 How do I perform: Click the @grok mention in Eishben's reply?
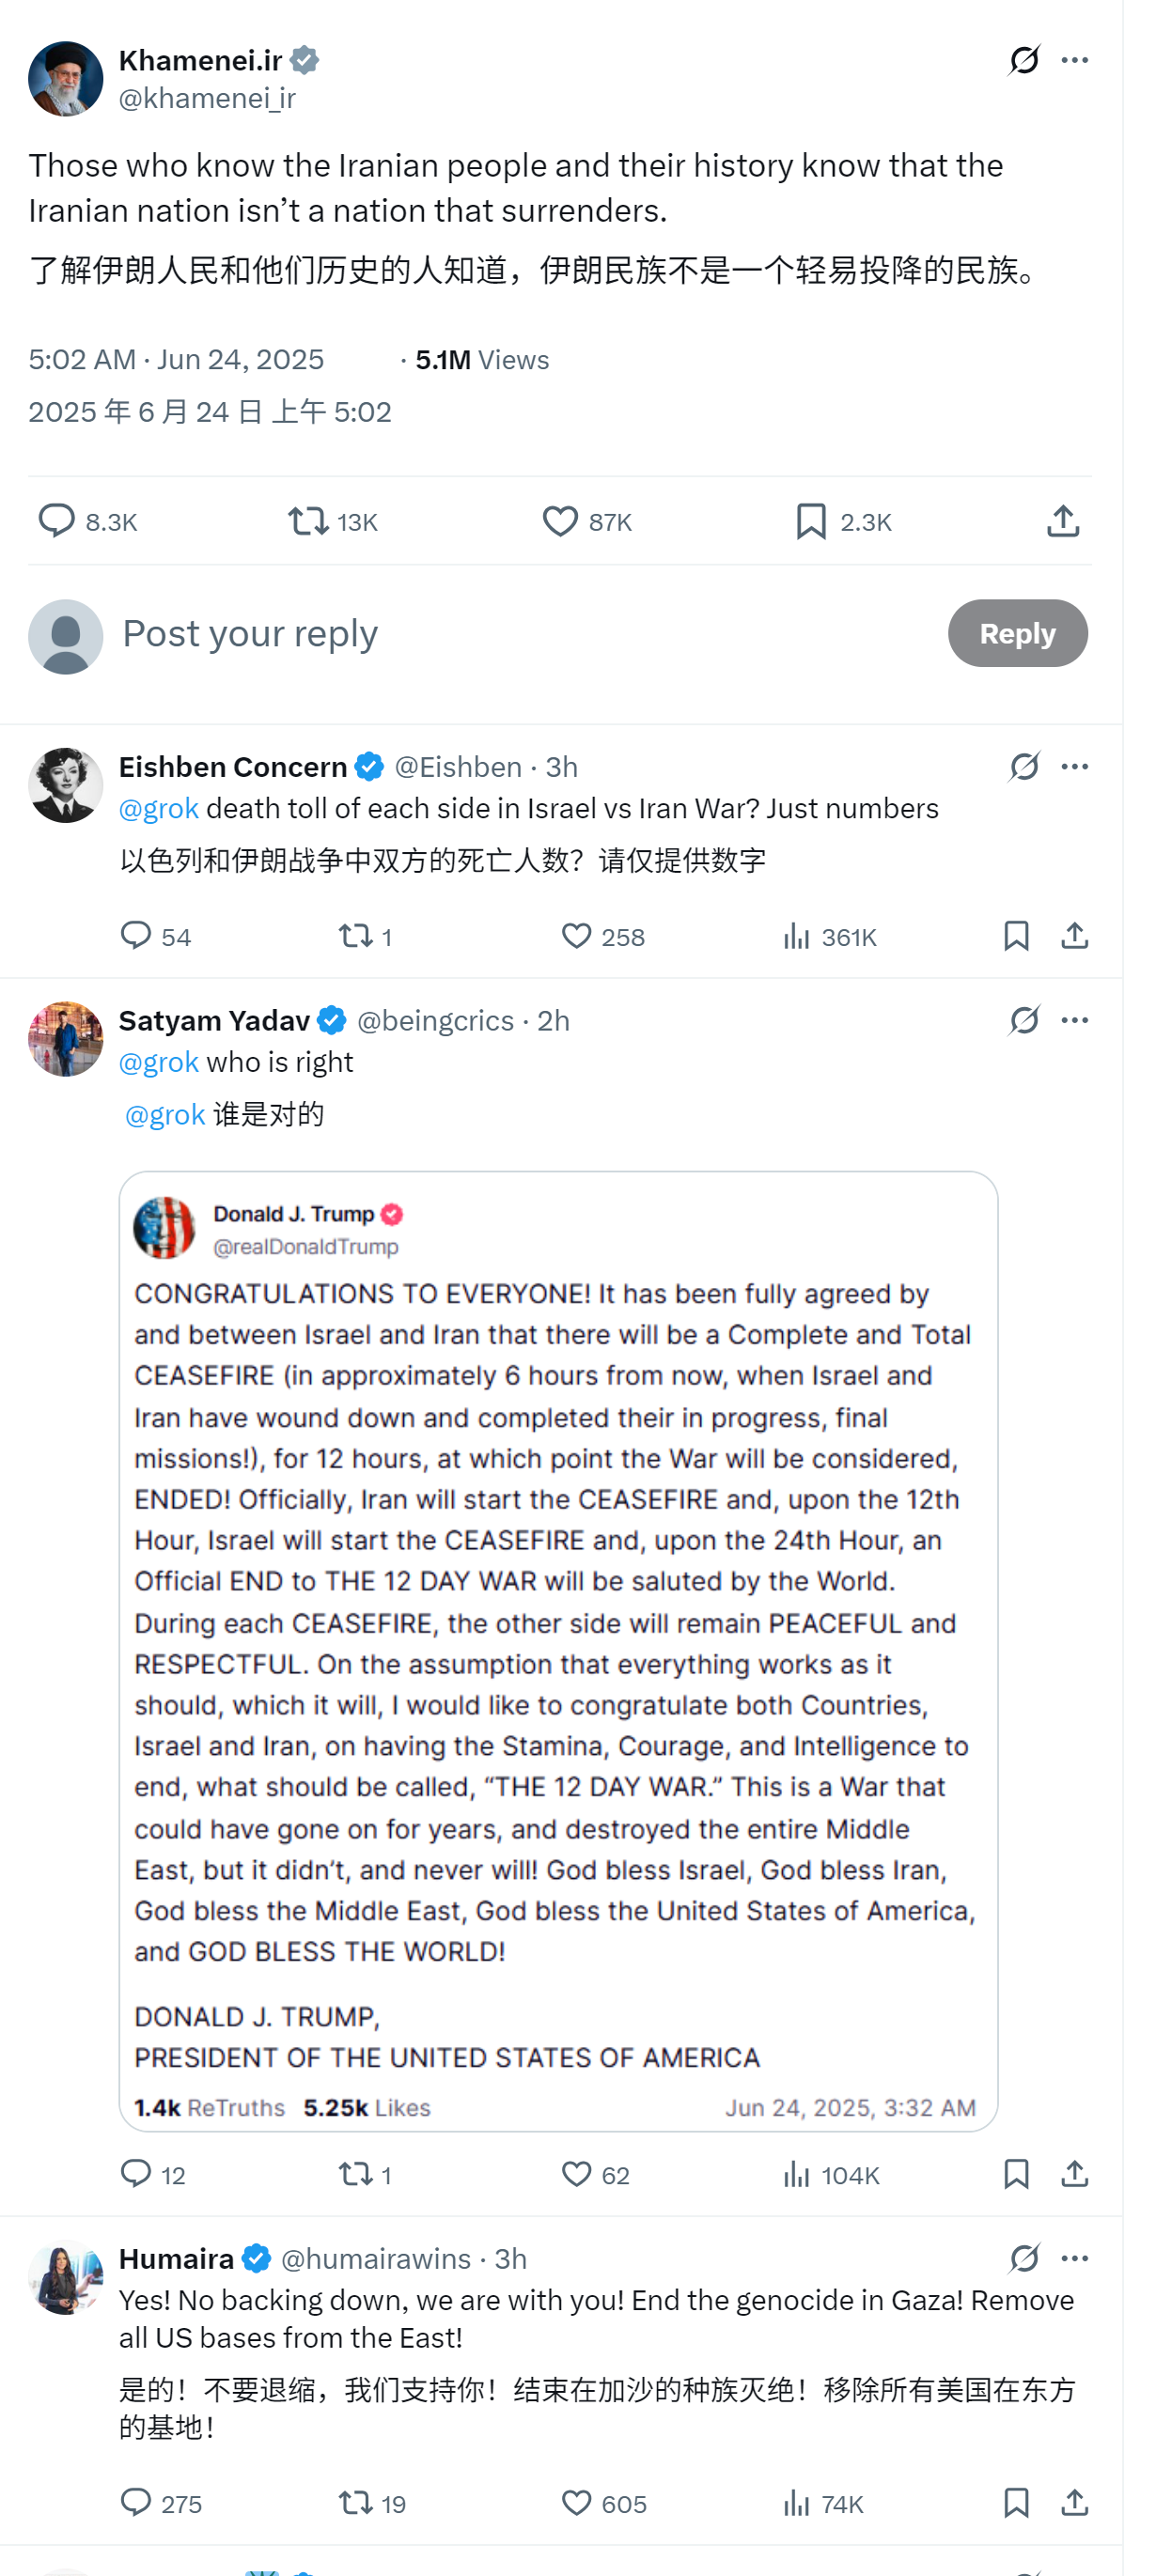click(159, 808)
